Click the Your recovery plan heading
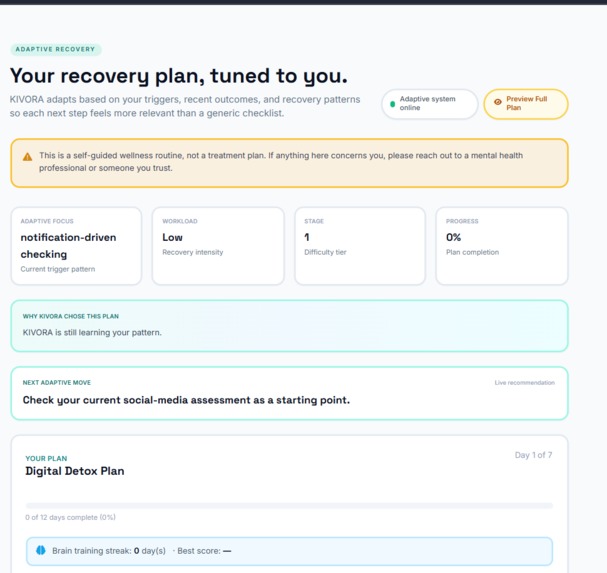This screenshot has width=607, height=573. [178, 75]
